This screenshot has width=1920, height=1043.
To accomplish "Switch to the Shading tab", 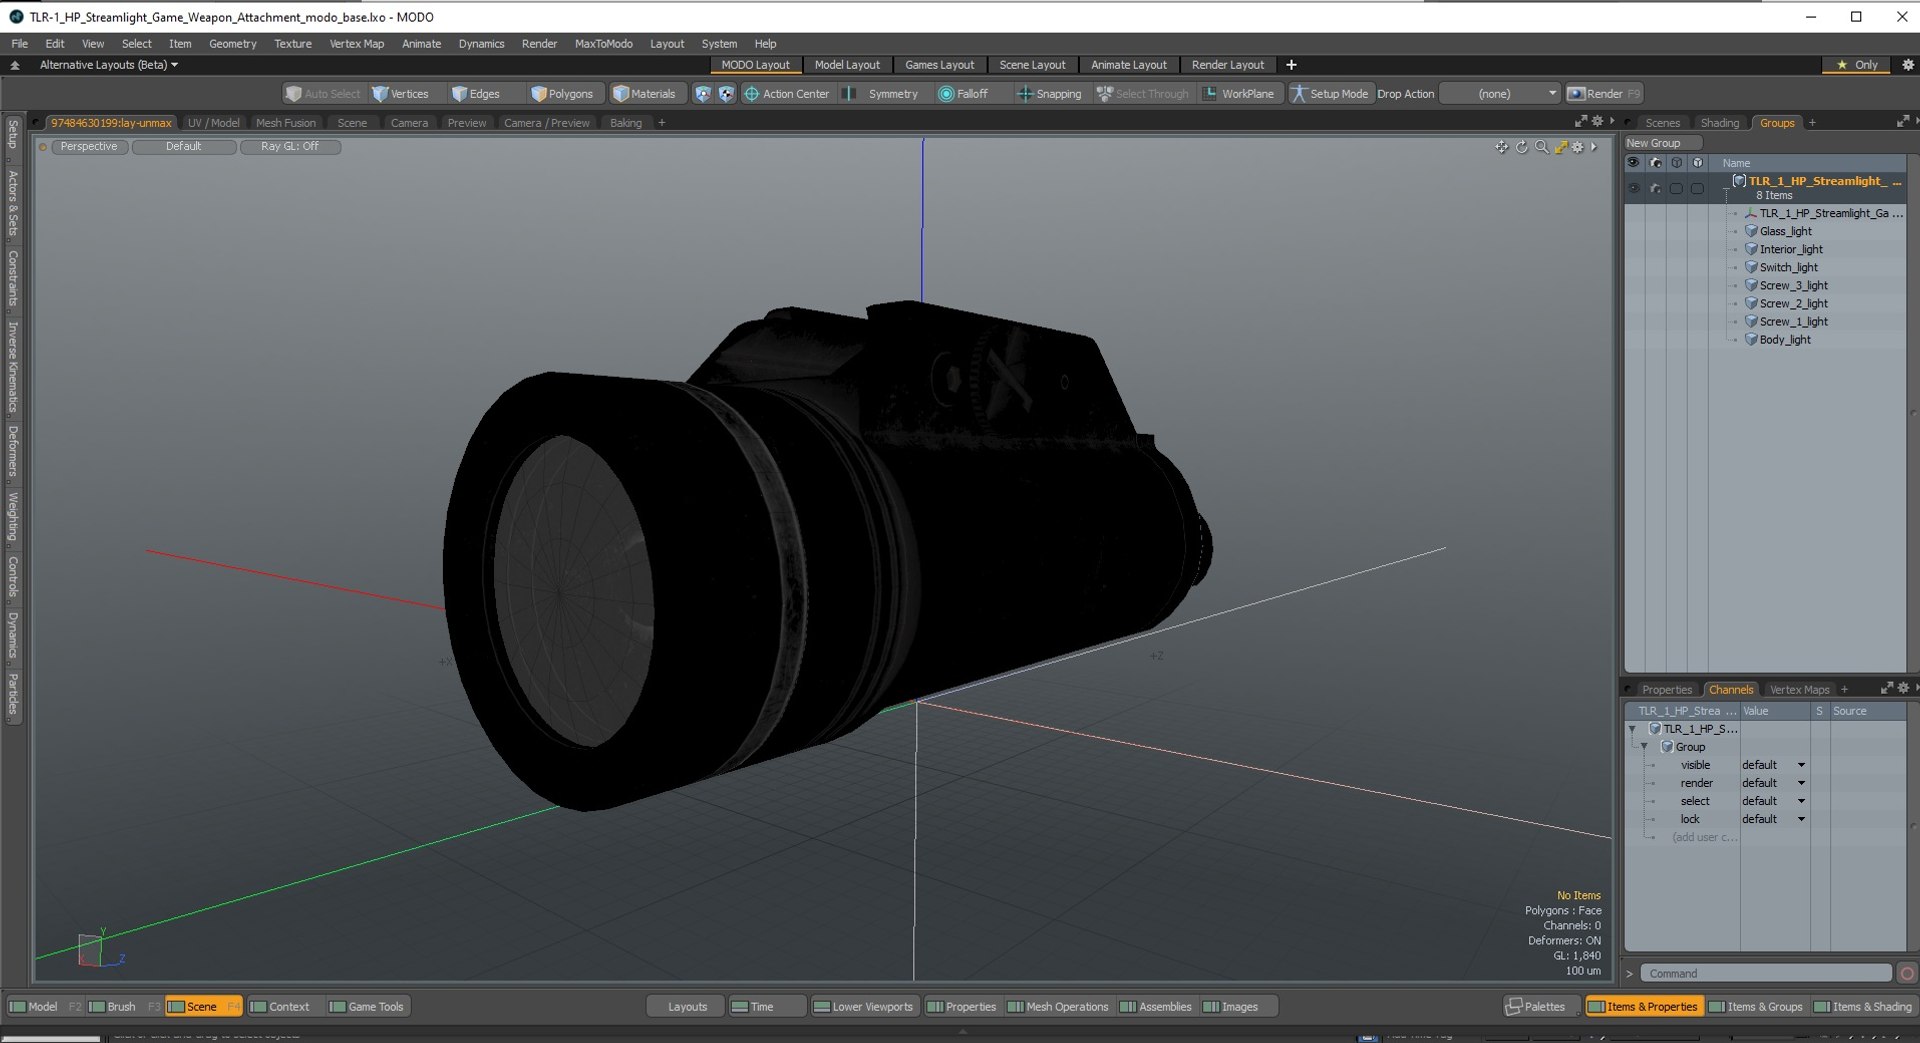I will point(1719,122).
